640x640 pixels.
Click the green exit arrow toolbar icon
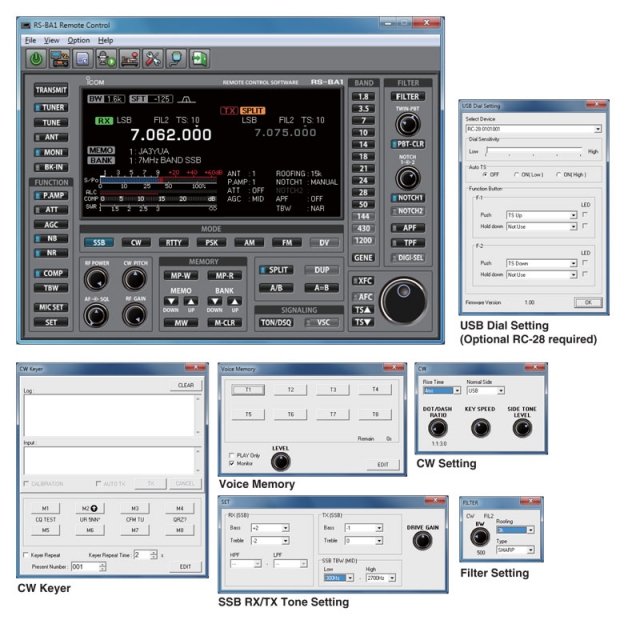click(203, 59)
